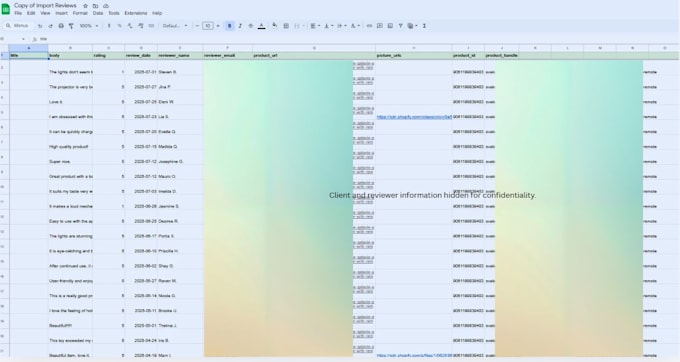Create a filter with funnel icon

pos(400,26)
